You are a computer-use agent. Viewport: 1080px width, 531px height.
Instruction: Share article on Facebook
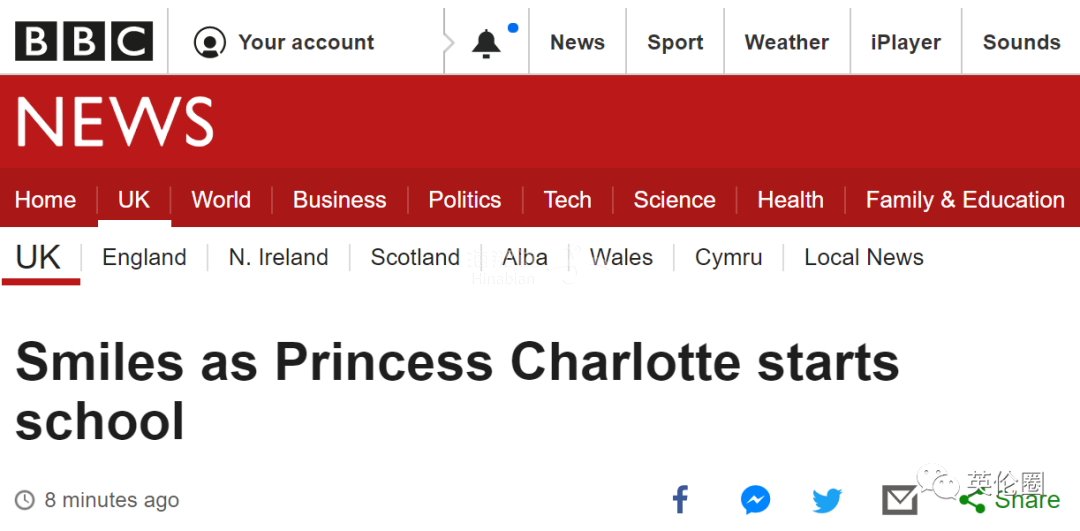680,499
